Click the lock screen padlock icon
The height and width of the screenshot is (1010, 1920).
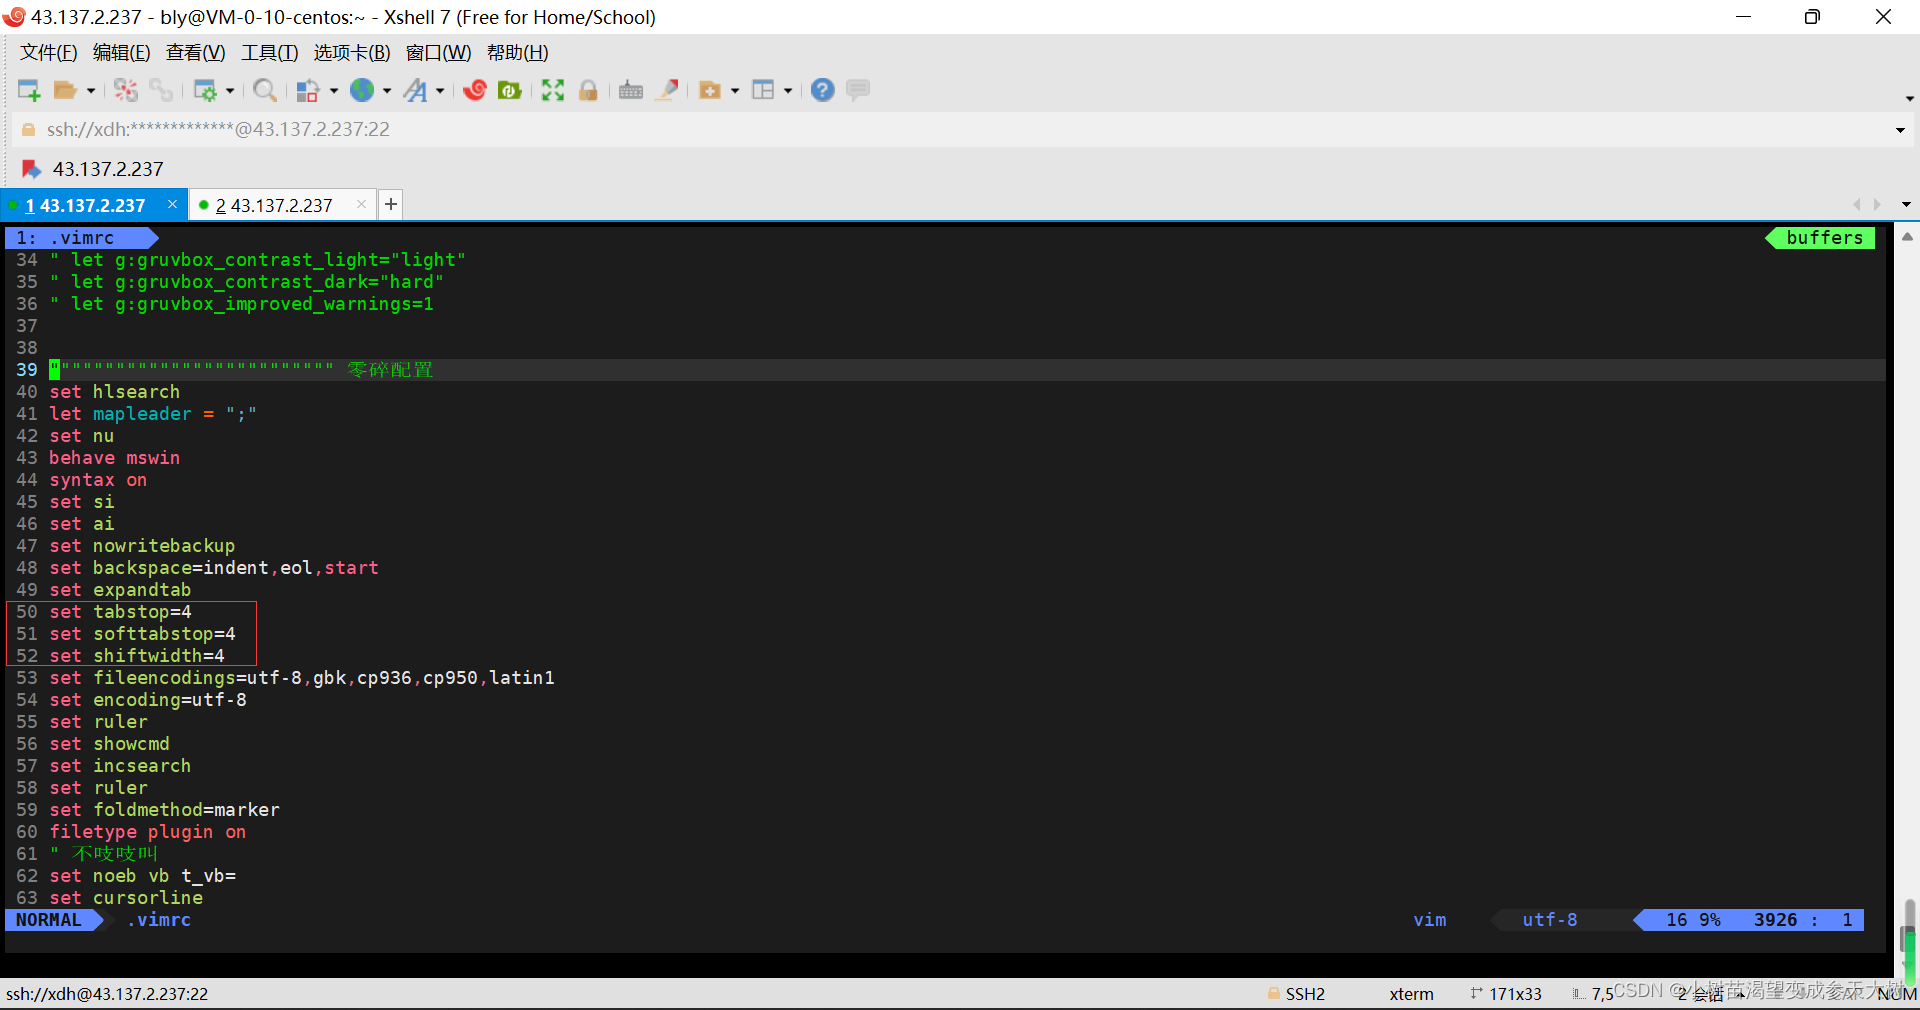[x=588, y=90]
